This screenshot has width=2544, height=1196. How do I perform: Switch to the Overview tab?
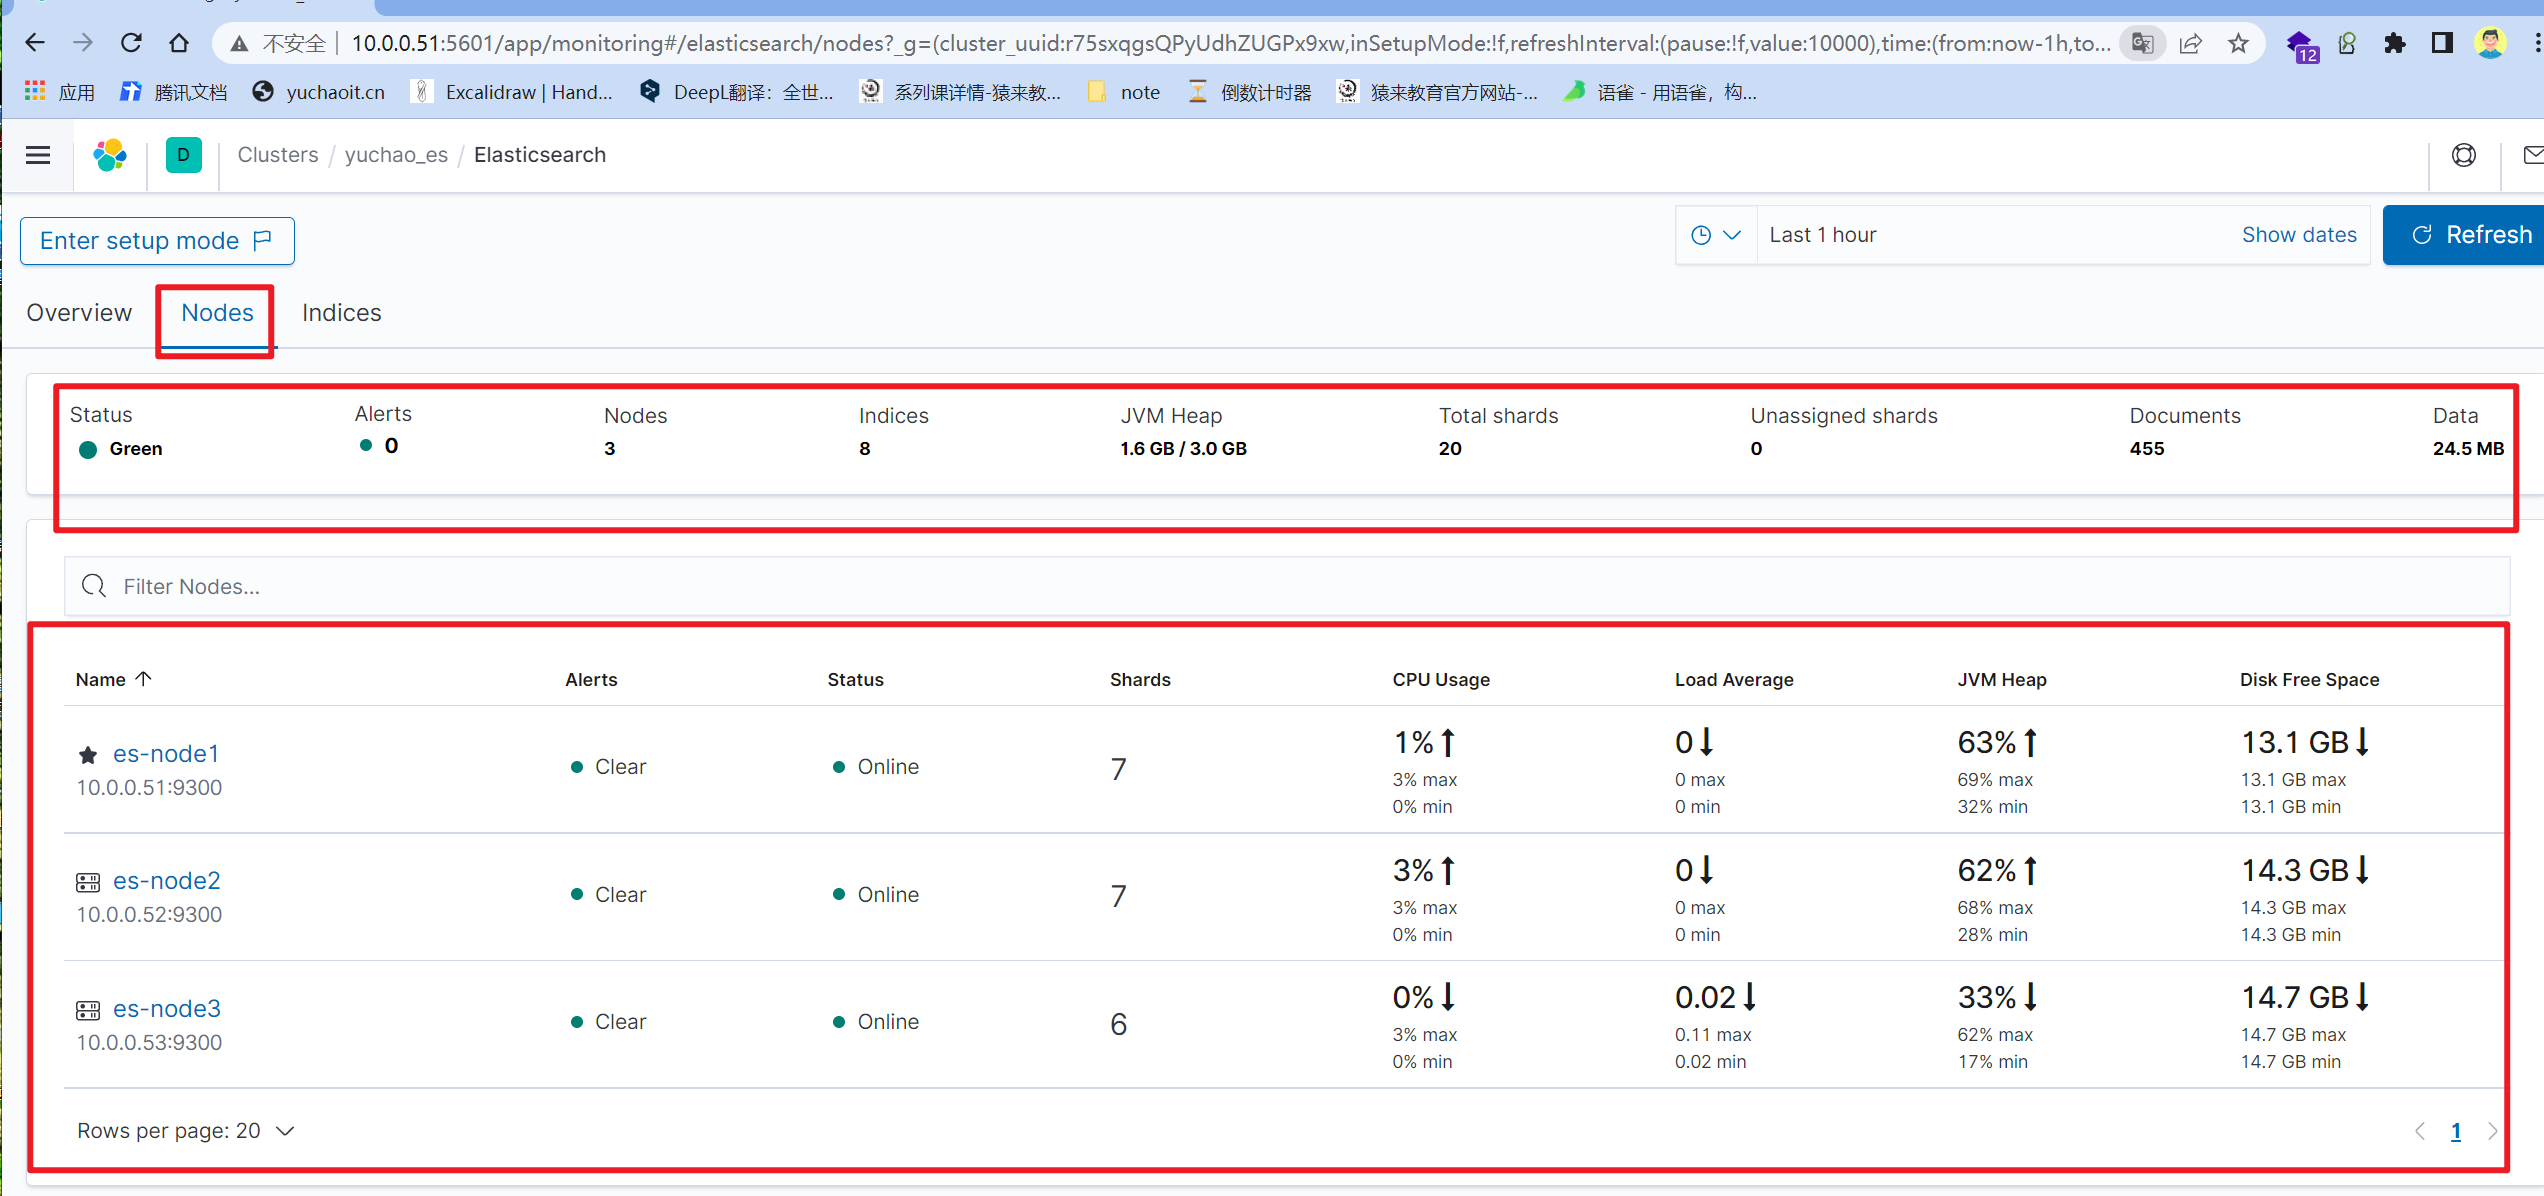pos(79,313)
